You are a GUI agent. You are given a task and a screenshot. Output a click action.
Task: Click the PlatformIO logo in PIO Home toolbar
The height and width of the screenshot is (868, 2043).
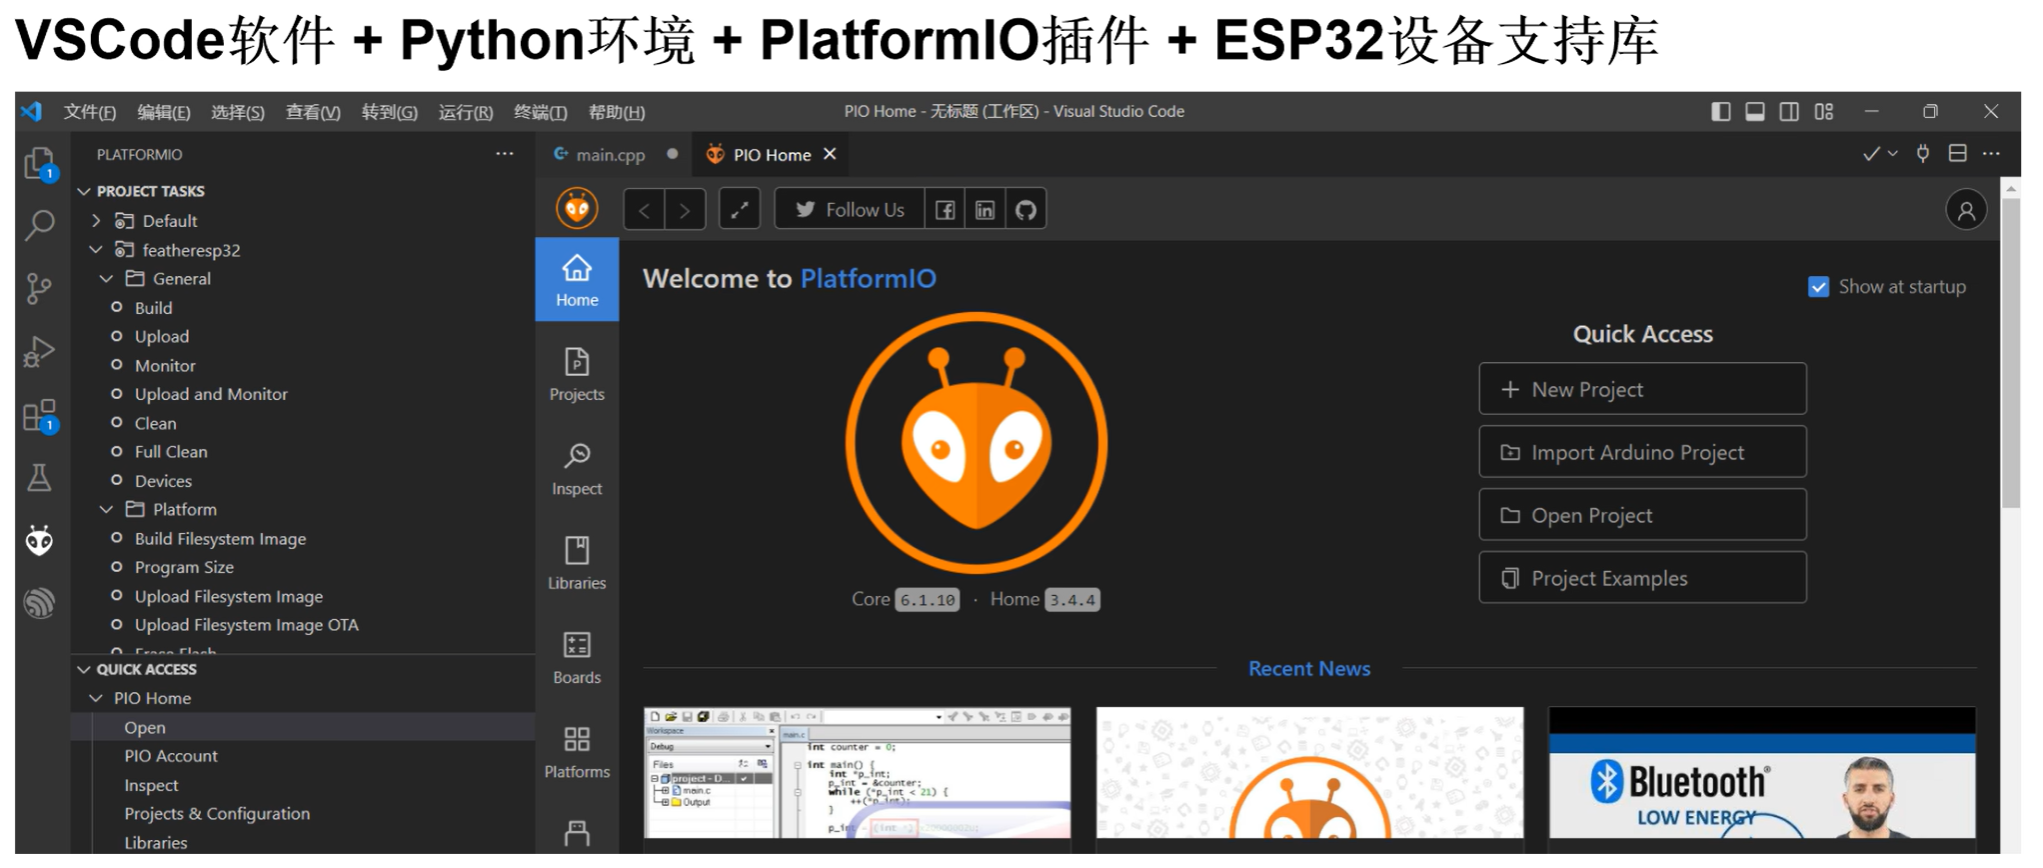point(577,209)
